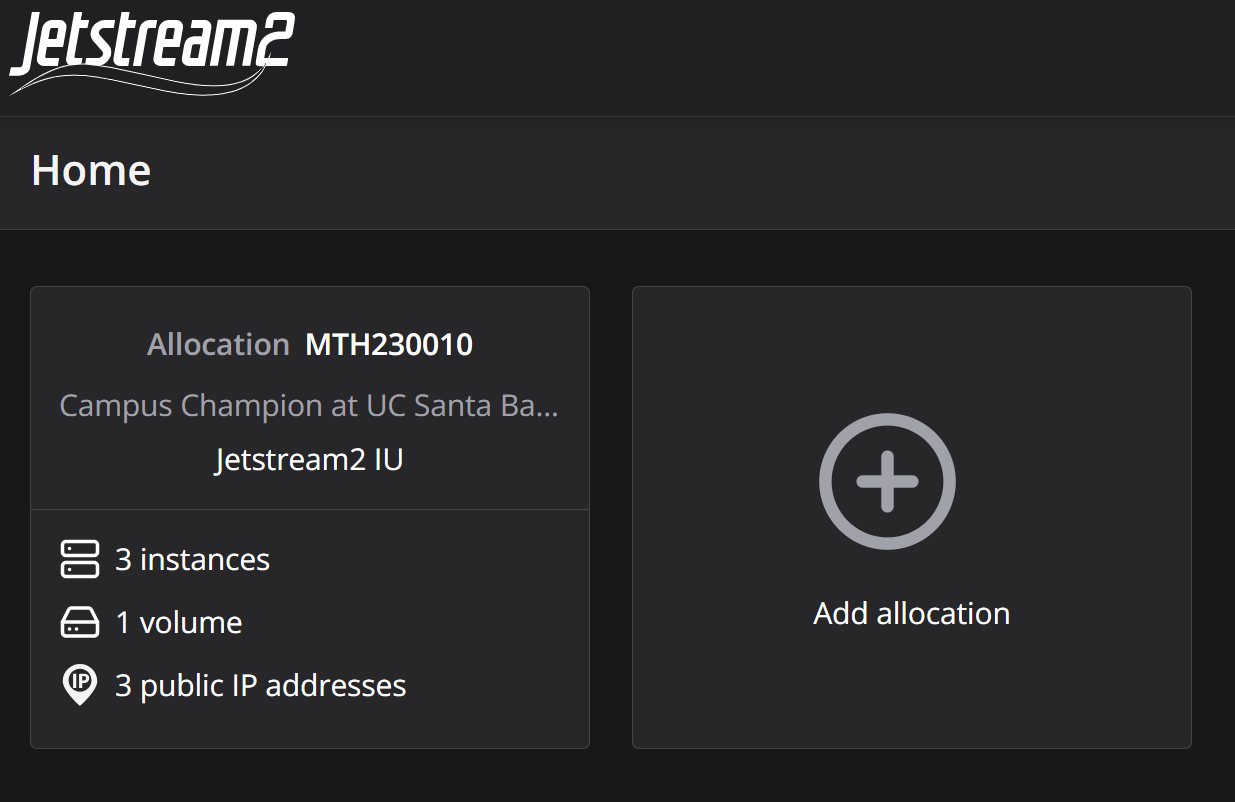The image size is (1235, 802).
Task: Click the public IP location pin icon
Action: pyautogui.click(x=80, y=685)
